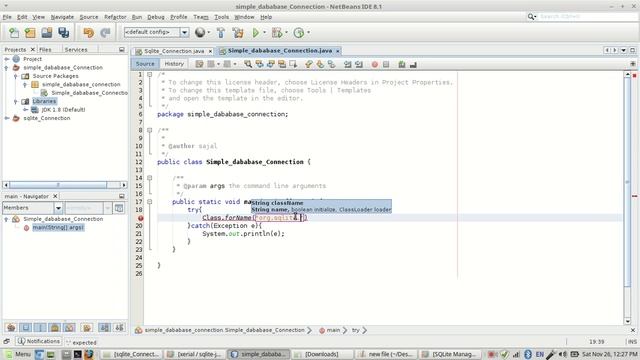Click the Find Selection magnifier in editor toolbar

click(248, 64)
